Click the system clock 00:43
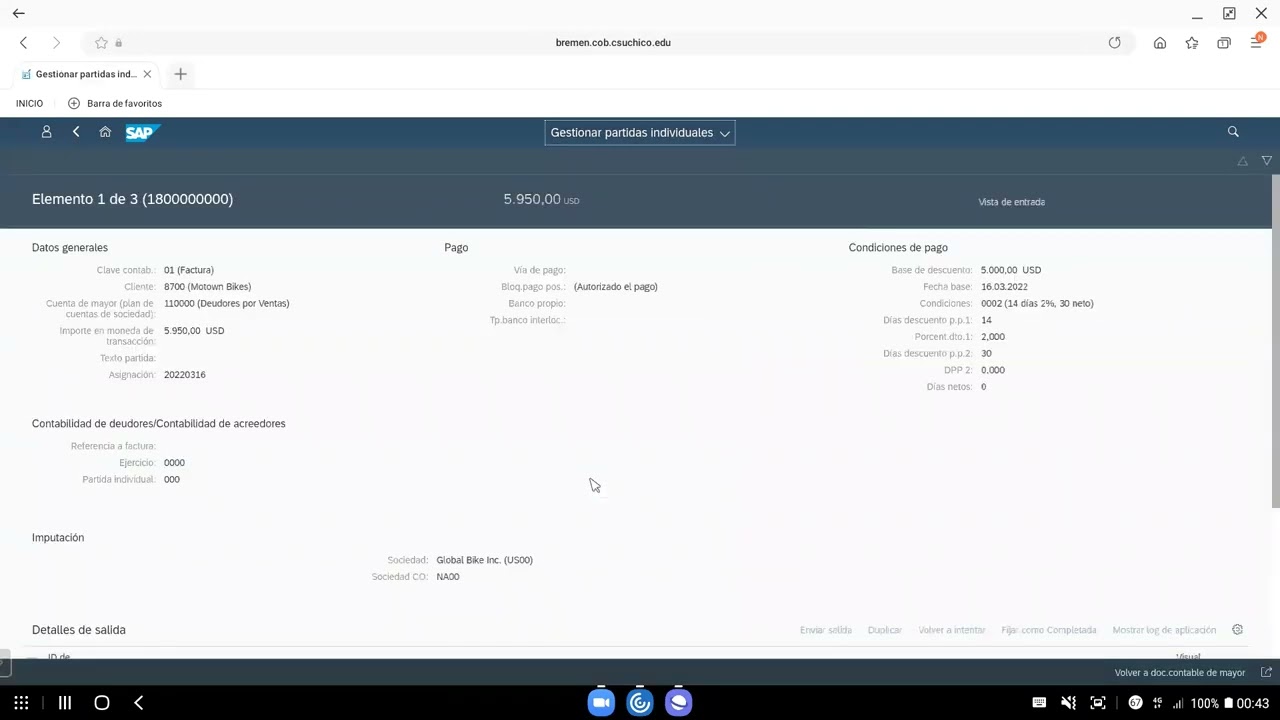1280x720 pixels. pos(1253,703)
